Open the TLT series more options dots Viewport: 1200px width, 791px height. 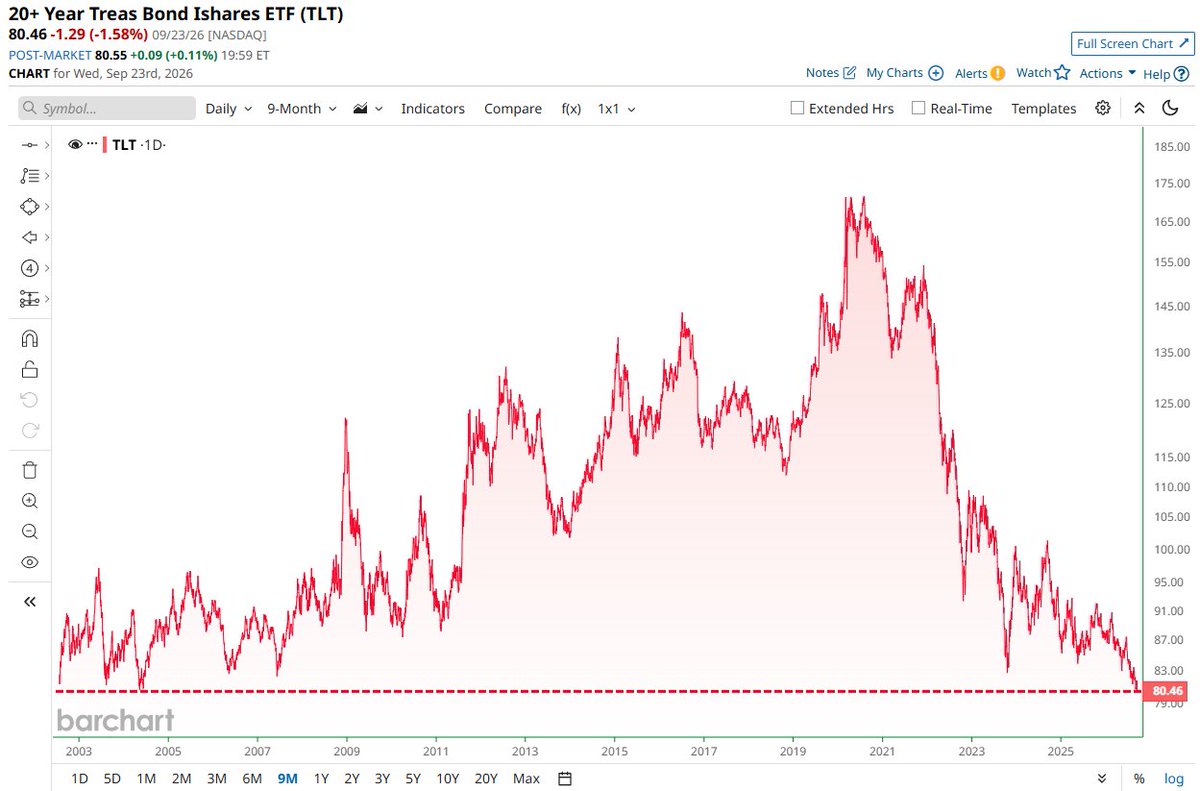92,145
